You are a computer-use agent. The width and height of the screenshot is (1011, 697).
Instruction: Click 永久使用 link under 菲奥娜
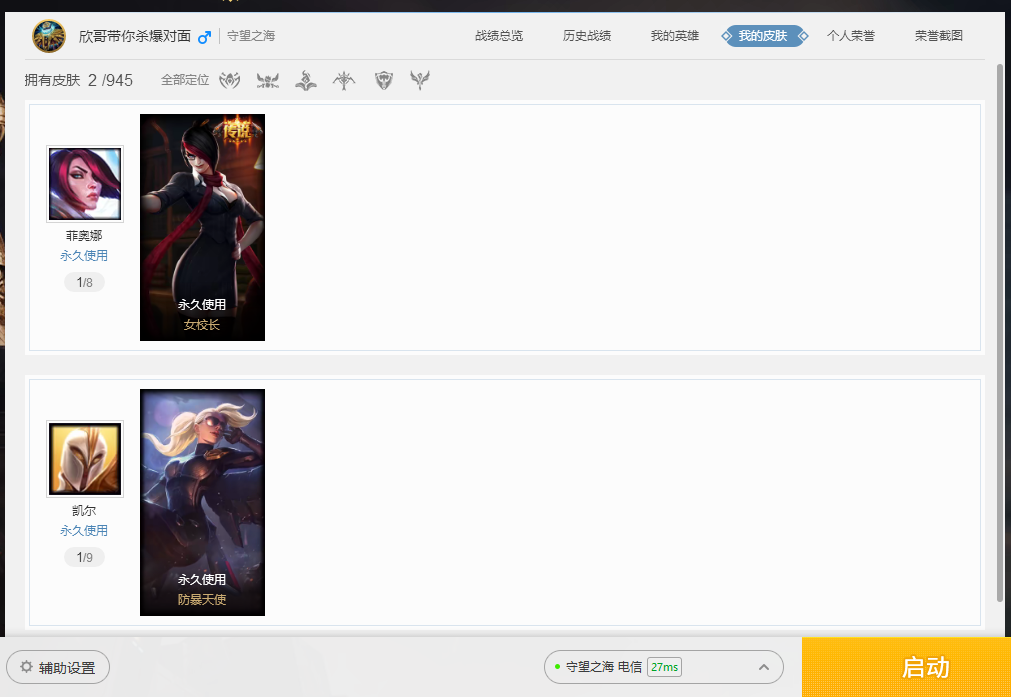tap(84, 256)
